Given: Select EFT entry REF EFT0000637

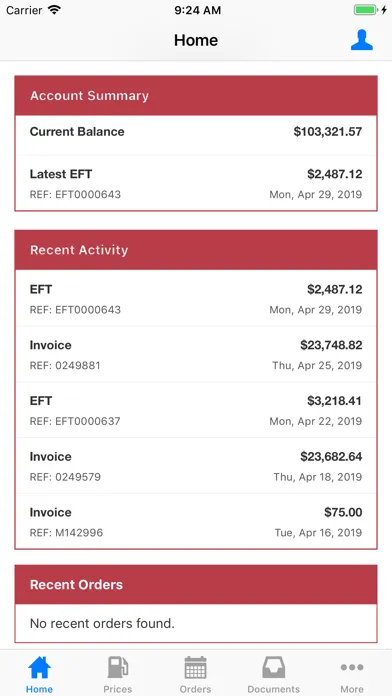Looking at the screenshot, I should click(x=196, y=410).
